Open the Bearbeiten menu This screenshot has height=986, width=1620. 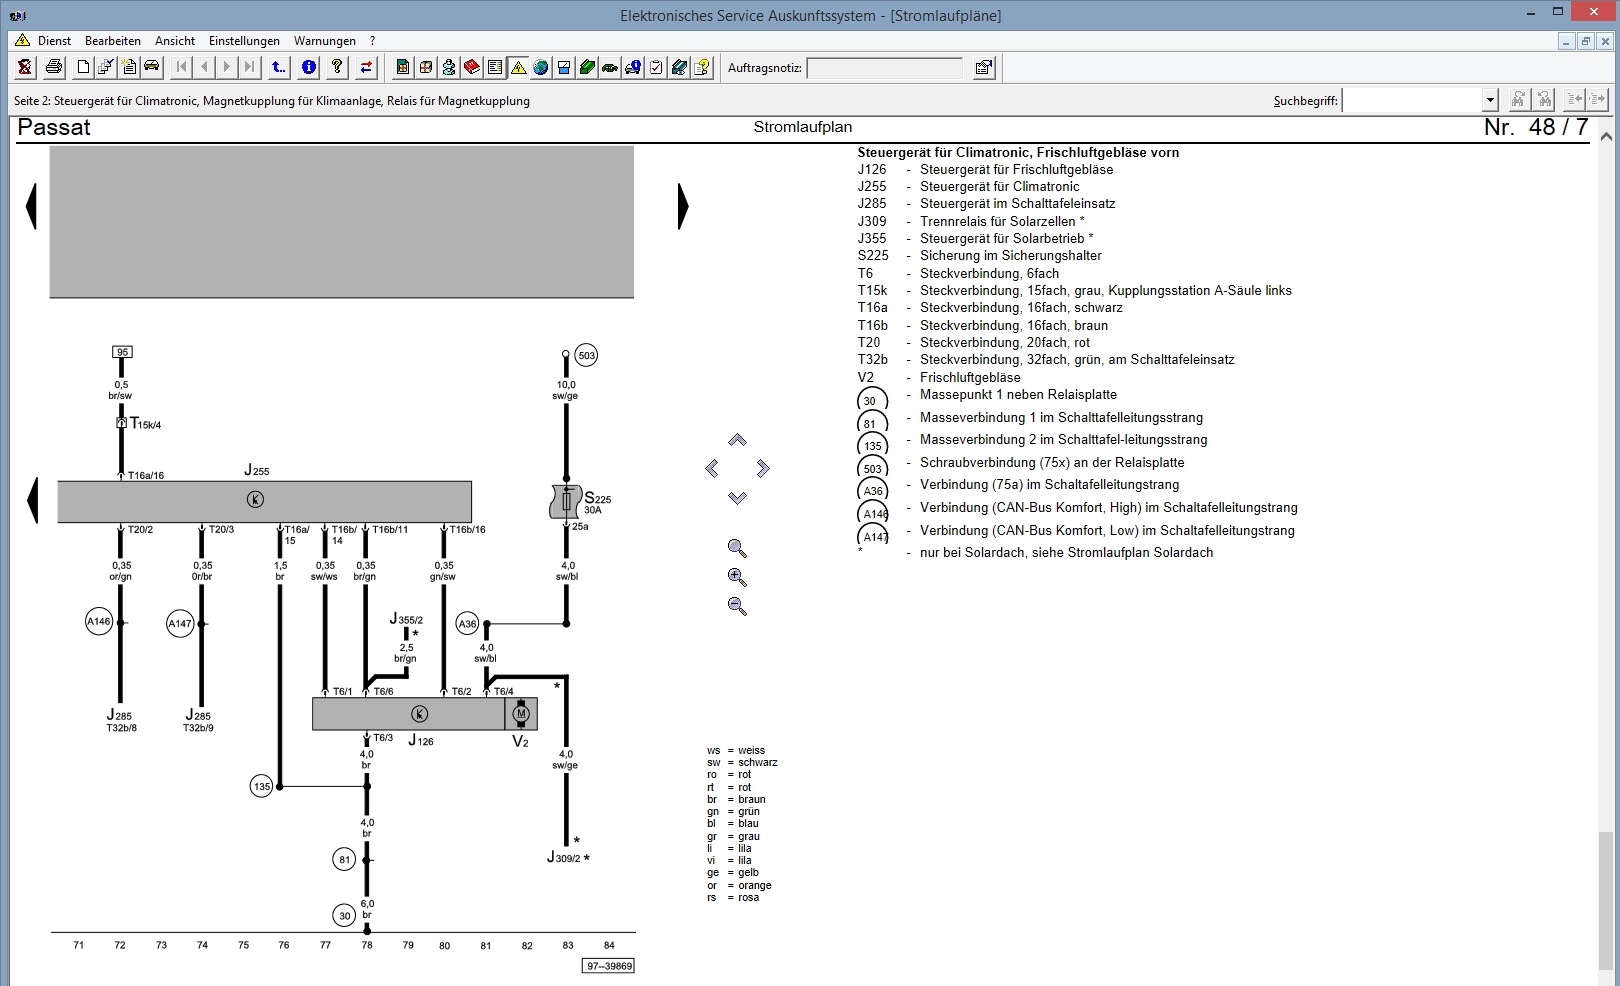pyautogui.click(x=113, y=41)
